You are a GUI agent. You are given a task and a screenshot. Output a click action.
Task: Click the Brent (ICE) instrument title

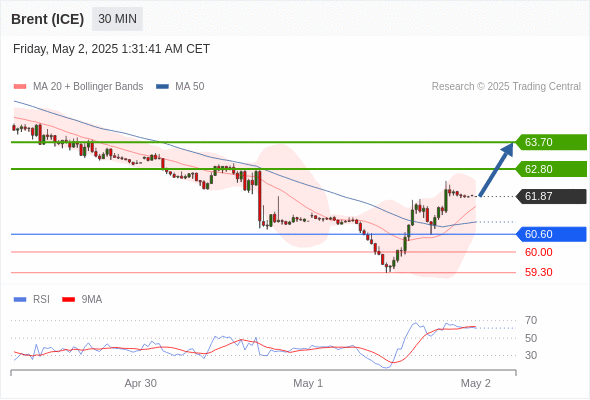[47, 19]
